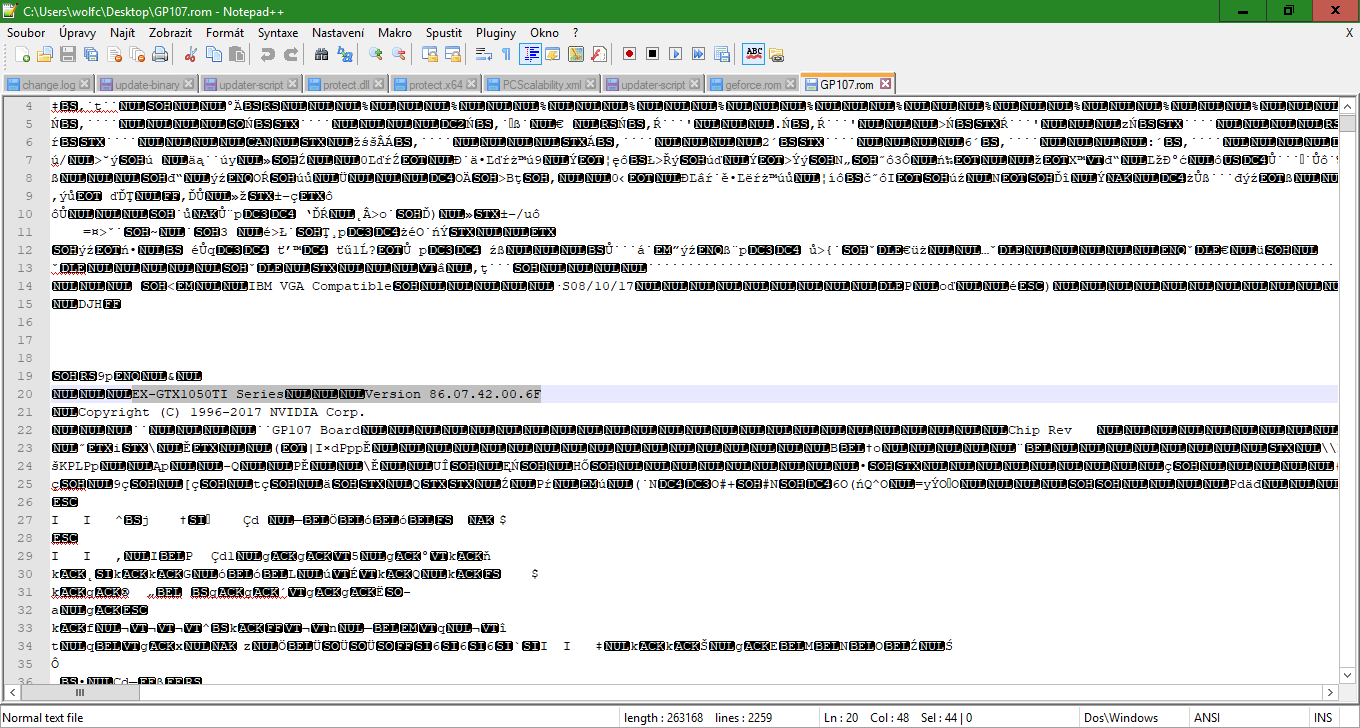Click the INS insert mode indicator
The width and height of the screenshot is (1360, 728).
[x=1323, y=717]
